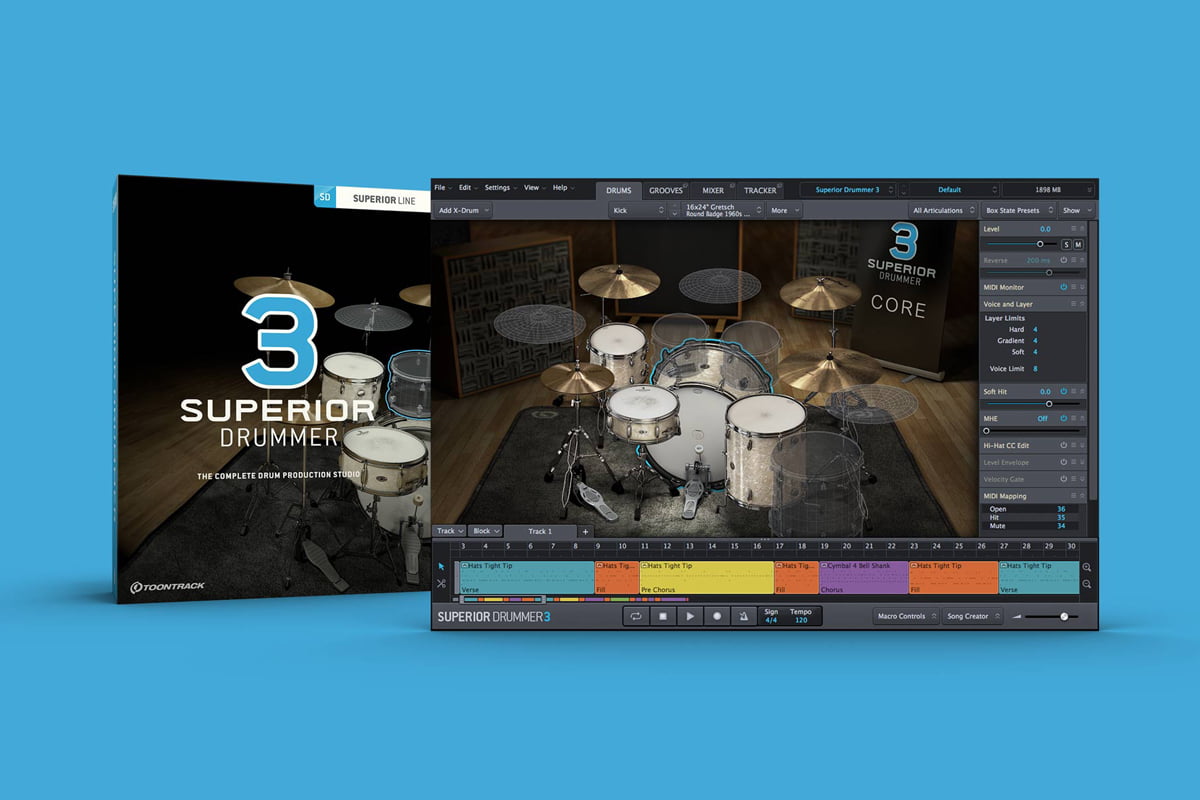Open the View menu
The image size is (1200, 800).
point(534,187)
